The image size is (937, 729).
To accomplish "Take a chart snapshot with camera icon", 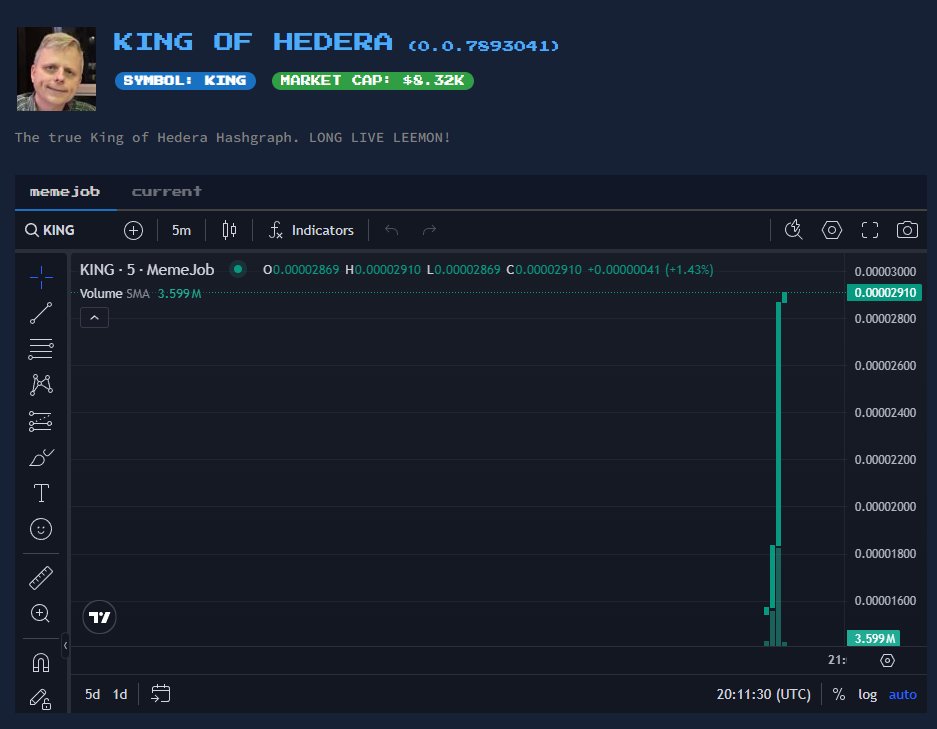I will [x=907, y=230].
